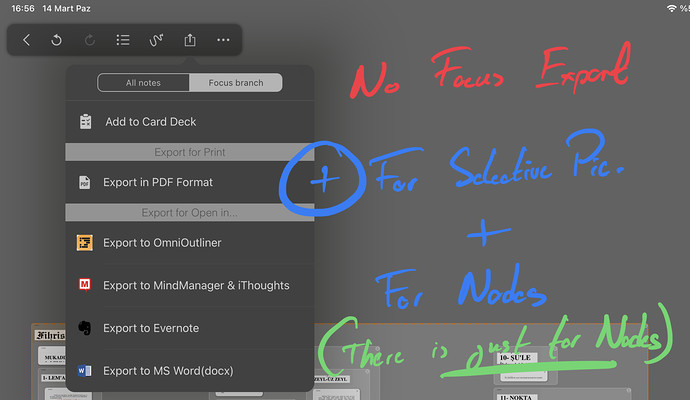Select the Focus branch segment
Screen dimensions: 690x400
tap(236, 83)
